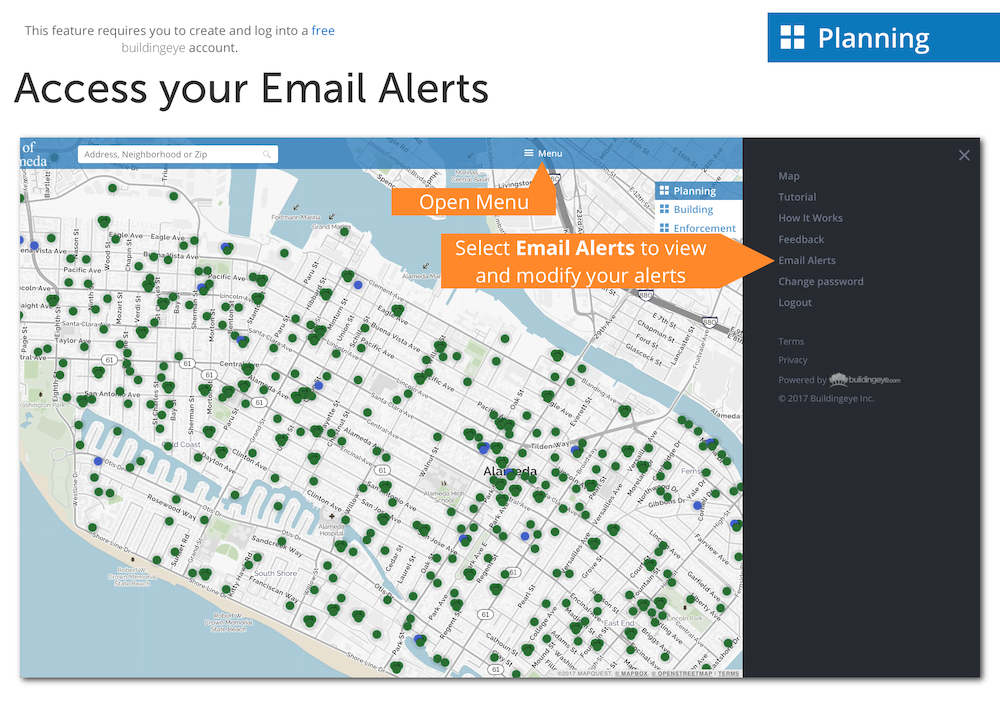Click the Washington Park label on the map
Viewport: 1000px width, 715px height.
(x=42, y=405)
